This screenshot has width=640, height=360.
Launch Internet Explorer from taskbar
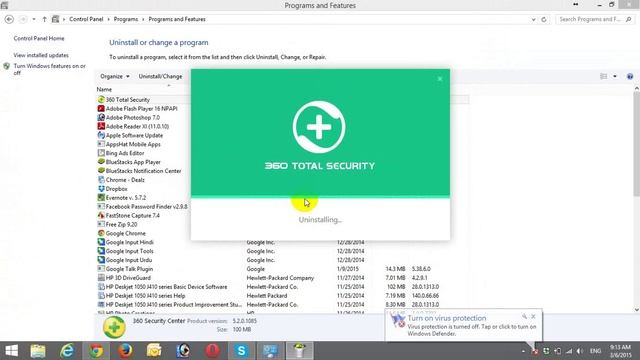pos(67,351)
